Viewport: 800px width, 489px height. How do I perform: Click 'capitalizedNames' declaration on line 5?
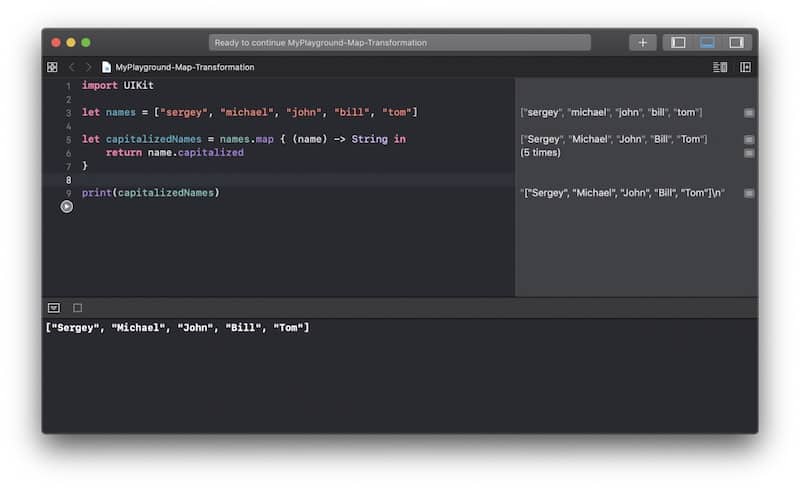[x=154, y=139]
